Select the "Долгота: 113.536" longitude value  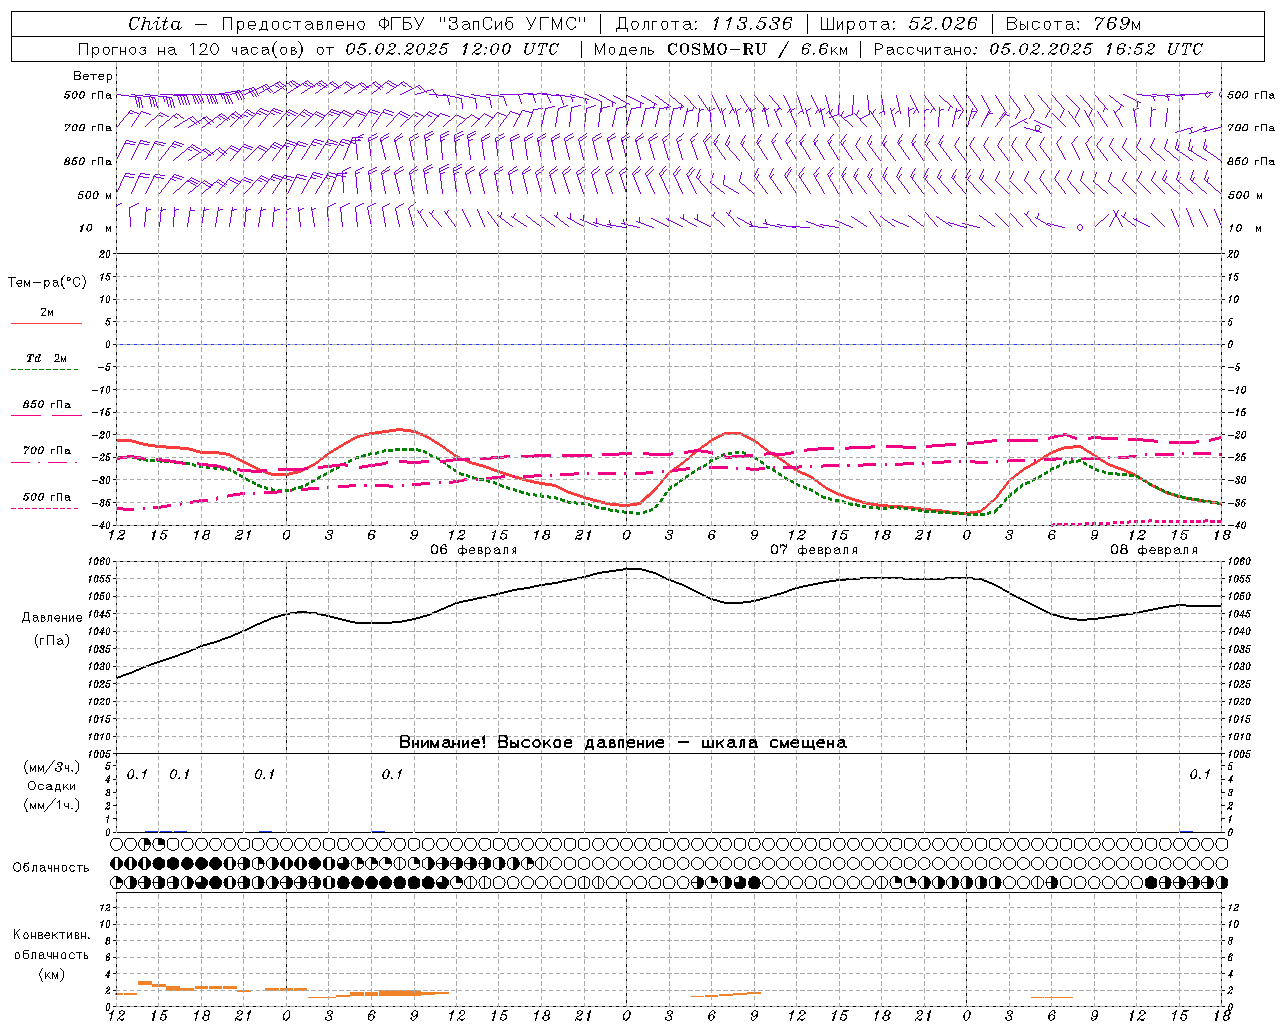pyautogui.click(x=704, y=24)
